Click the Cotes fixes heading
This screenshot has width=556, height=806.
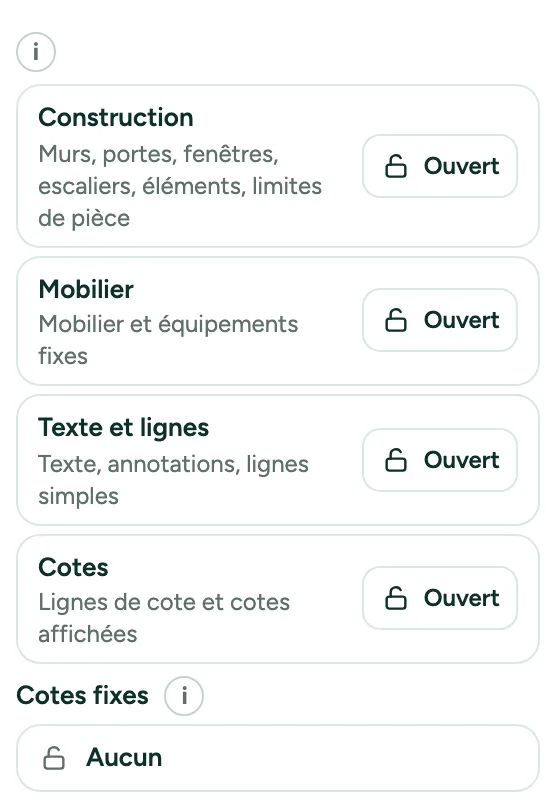point(82,695)
